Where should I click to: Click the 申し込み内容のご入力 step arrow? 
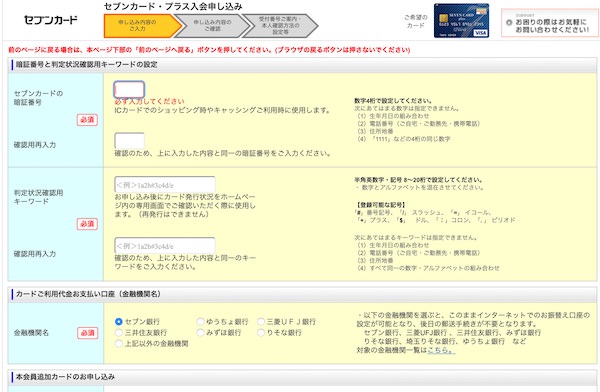pos(142,26)
